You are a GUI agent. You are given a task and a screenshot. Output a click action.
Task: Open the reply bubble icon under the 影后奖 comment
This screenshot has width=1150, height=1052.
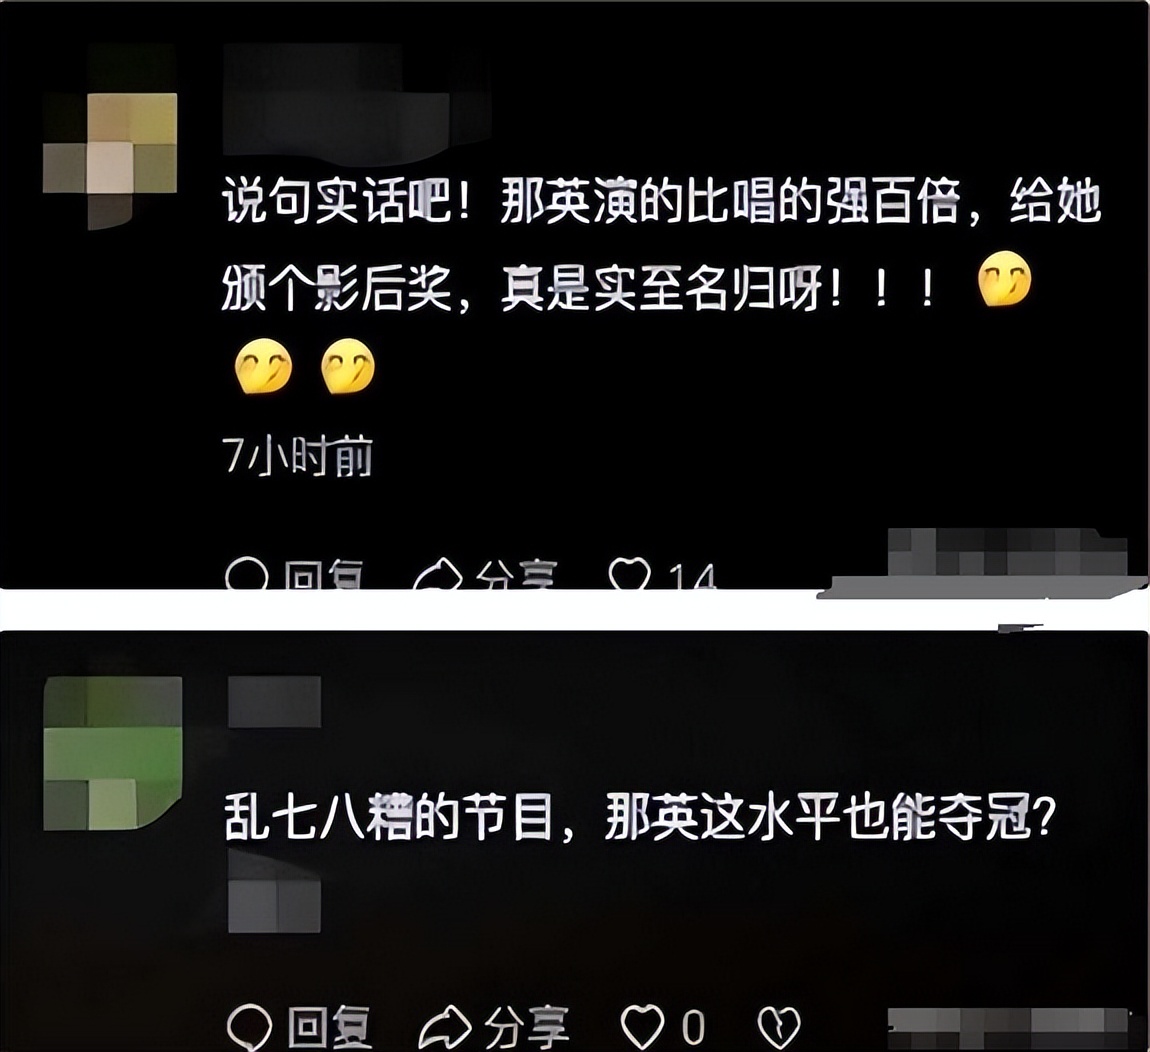246,574
